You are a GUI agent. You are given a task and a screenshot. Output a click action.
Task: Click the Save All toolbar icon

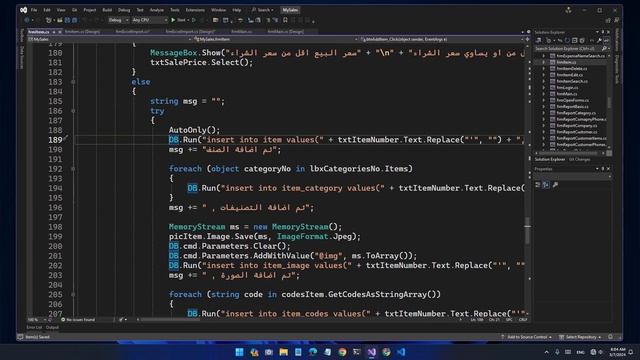[x=75, y=20]
